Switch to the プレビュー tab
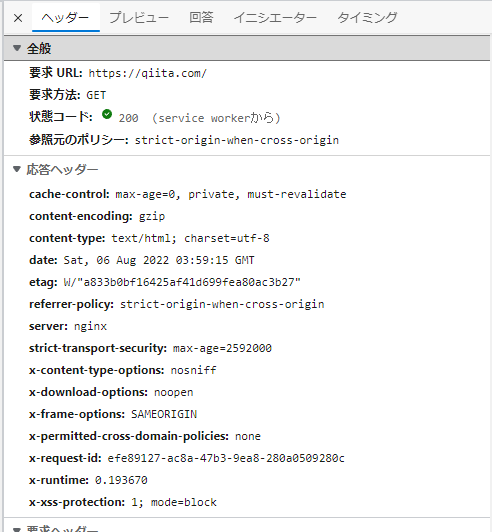 tap(139, 18)
